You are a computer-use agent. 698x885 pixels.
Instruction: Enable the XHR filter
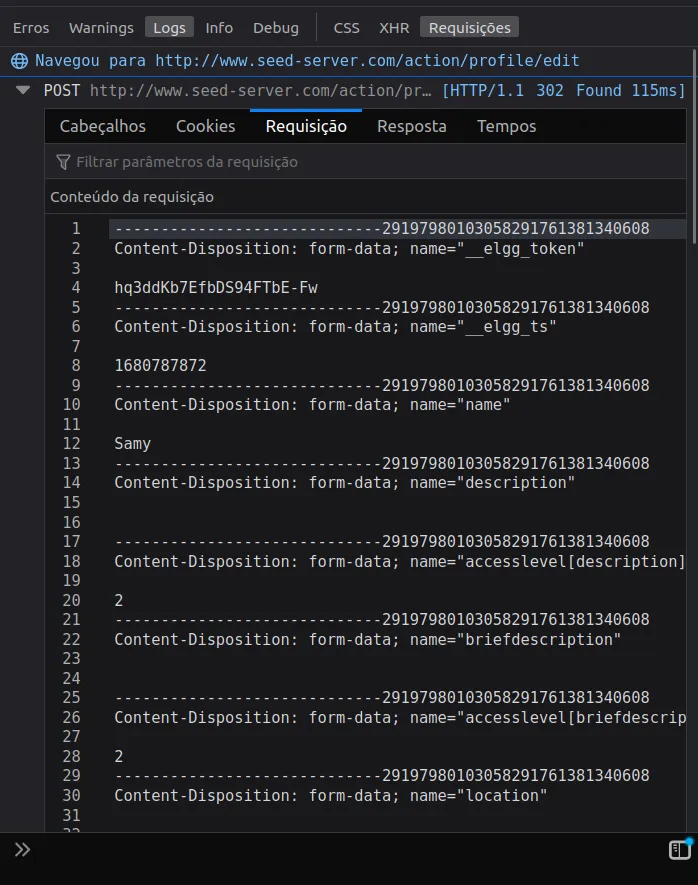coord(393,28)
